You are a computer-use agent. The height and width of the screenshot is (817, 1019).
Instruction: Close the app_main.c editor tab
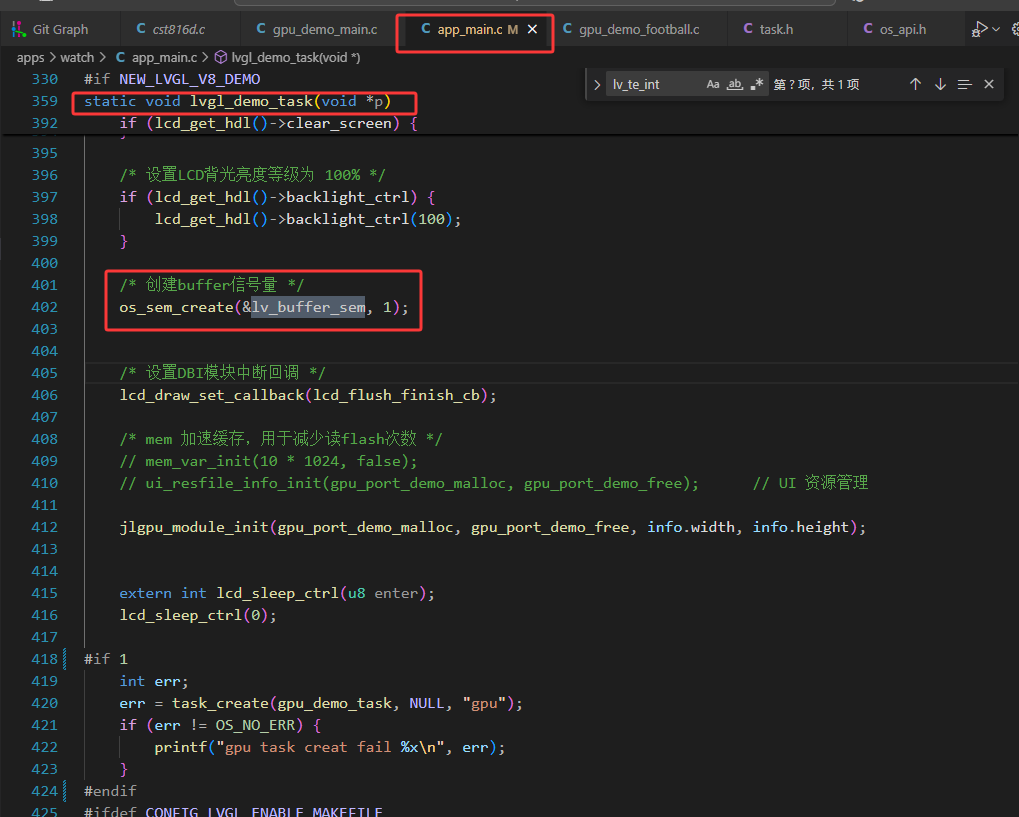pyautogui.click(x=532, y=29)
